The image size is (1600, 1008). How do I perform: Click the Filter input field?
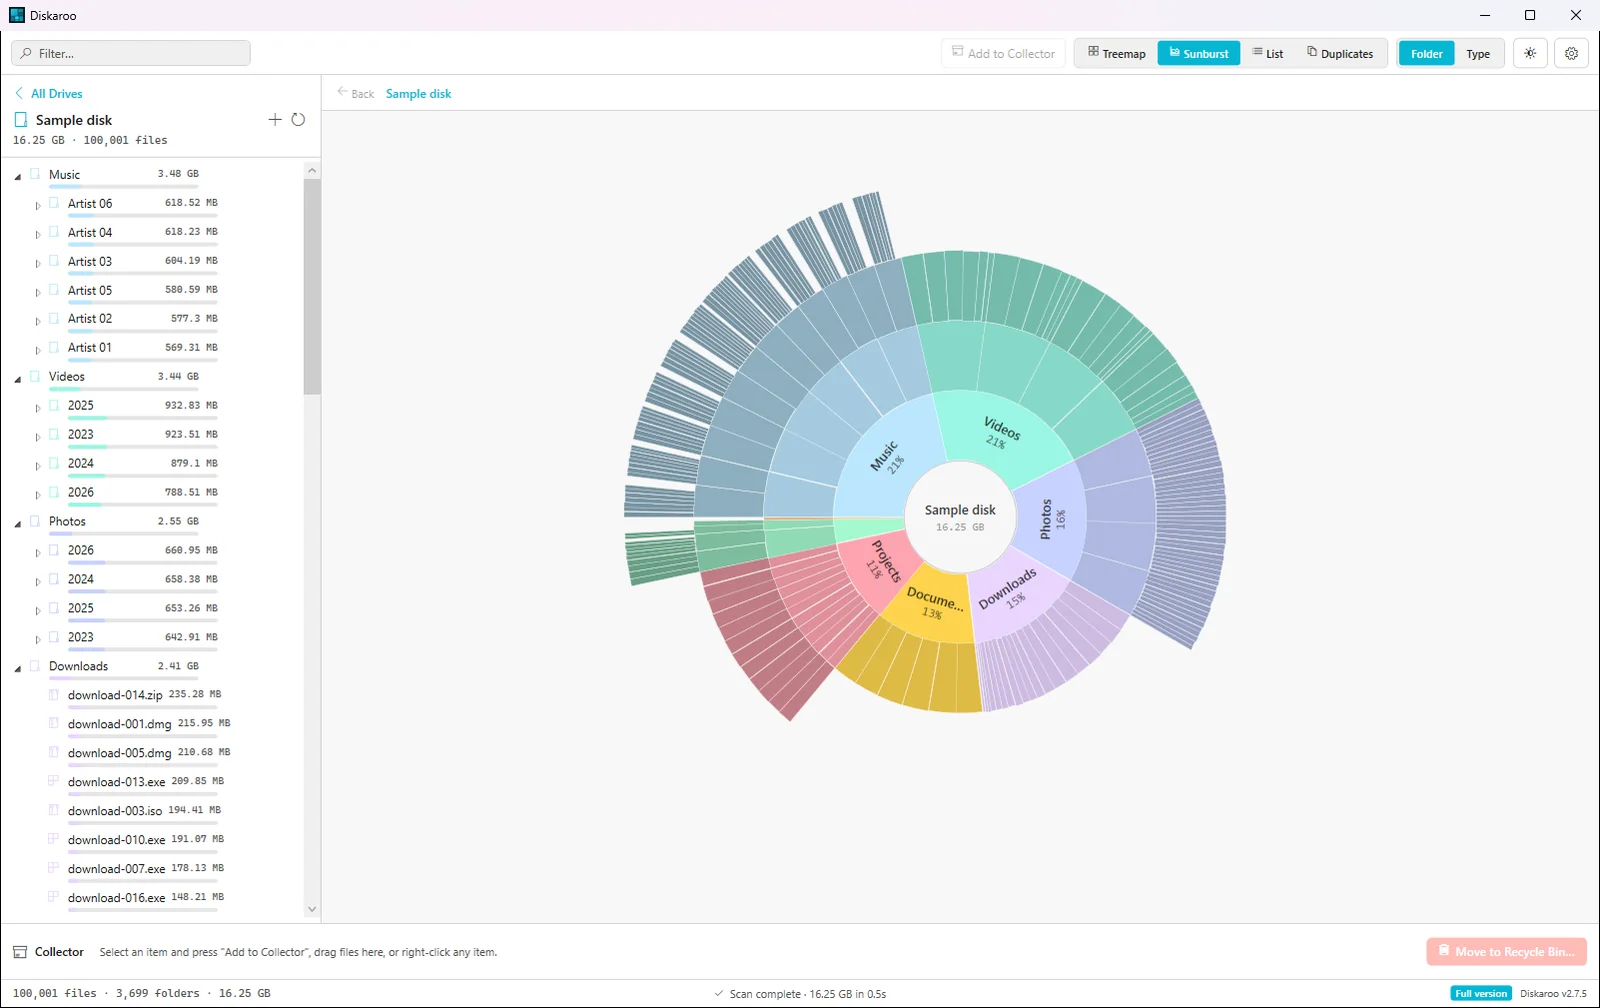point(131,53)
